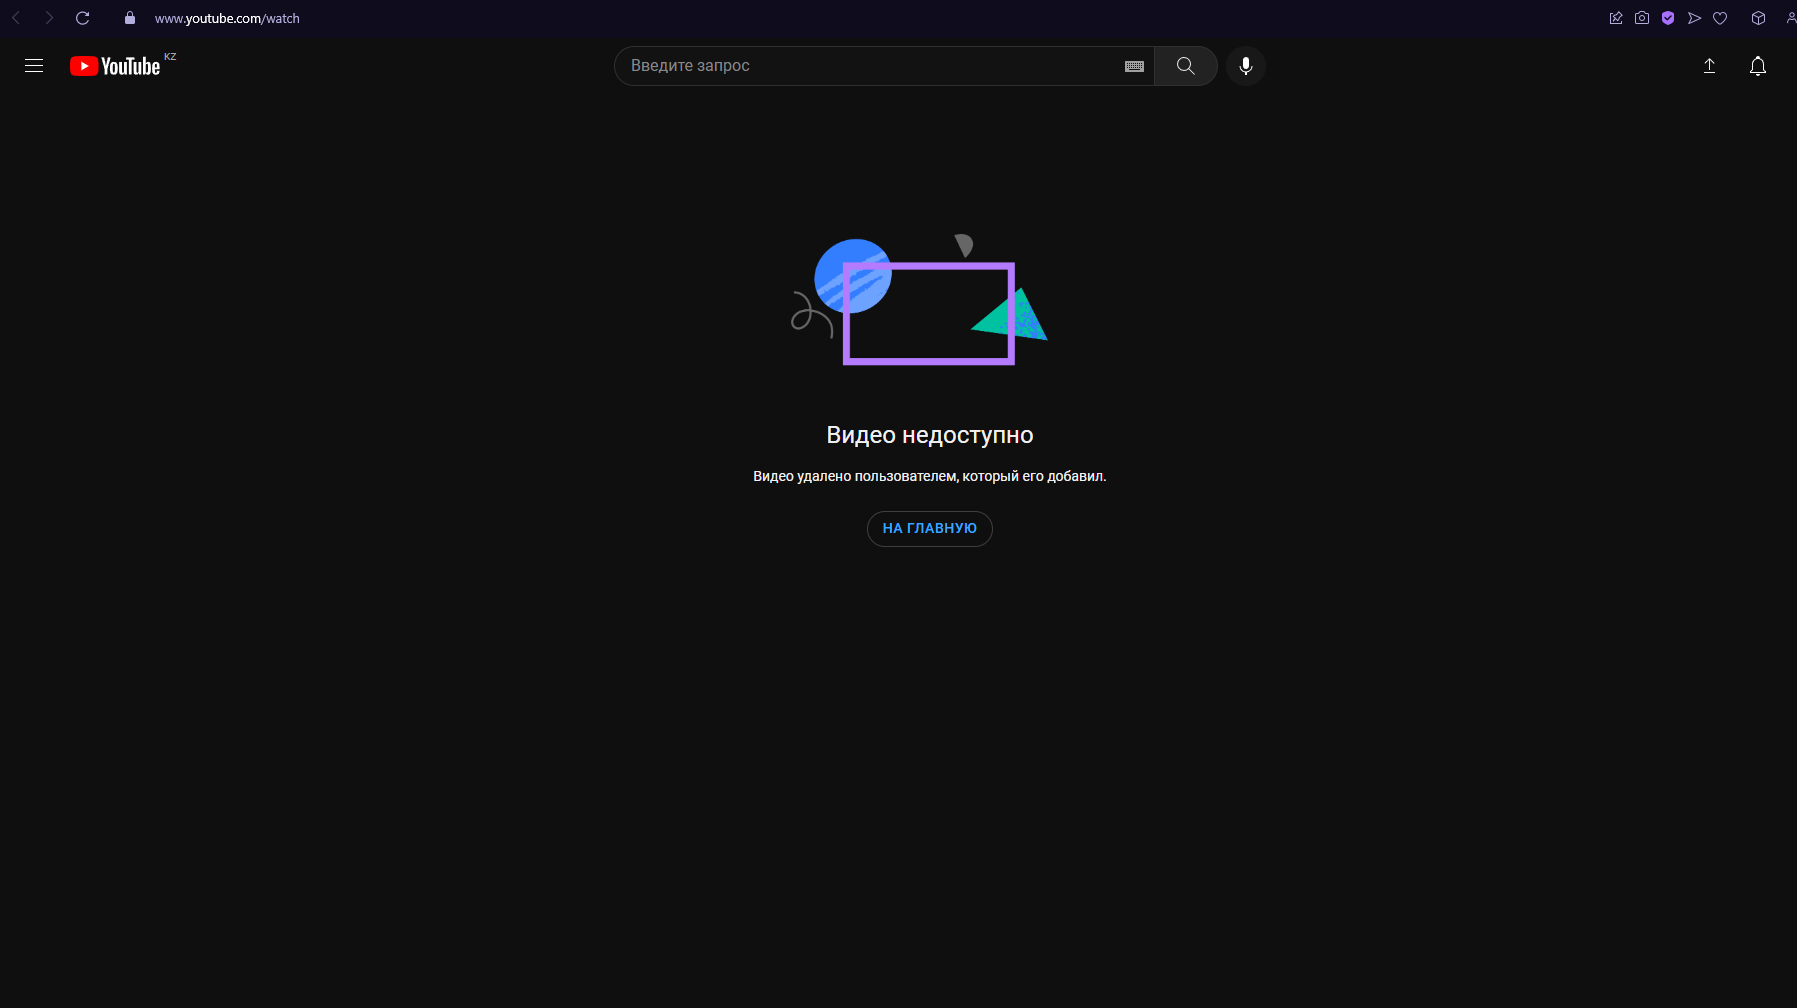
Task: Open the extensions cube icon
Action: coord(1758,18)
